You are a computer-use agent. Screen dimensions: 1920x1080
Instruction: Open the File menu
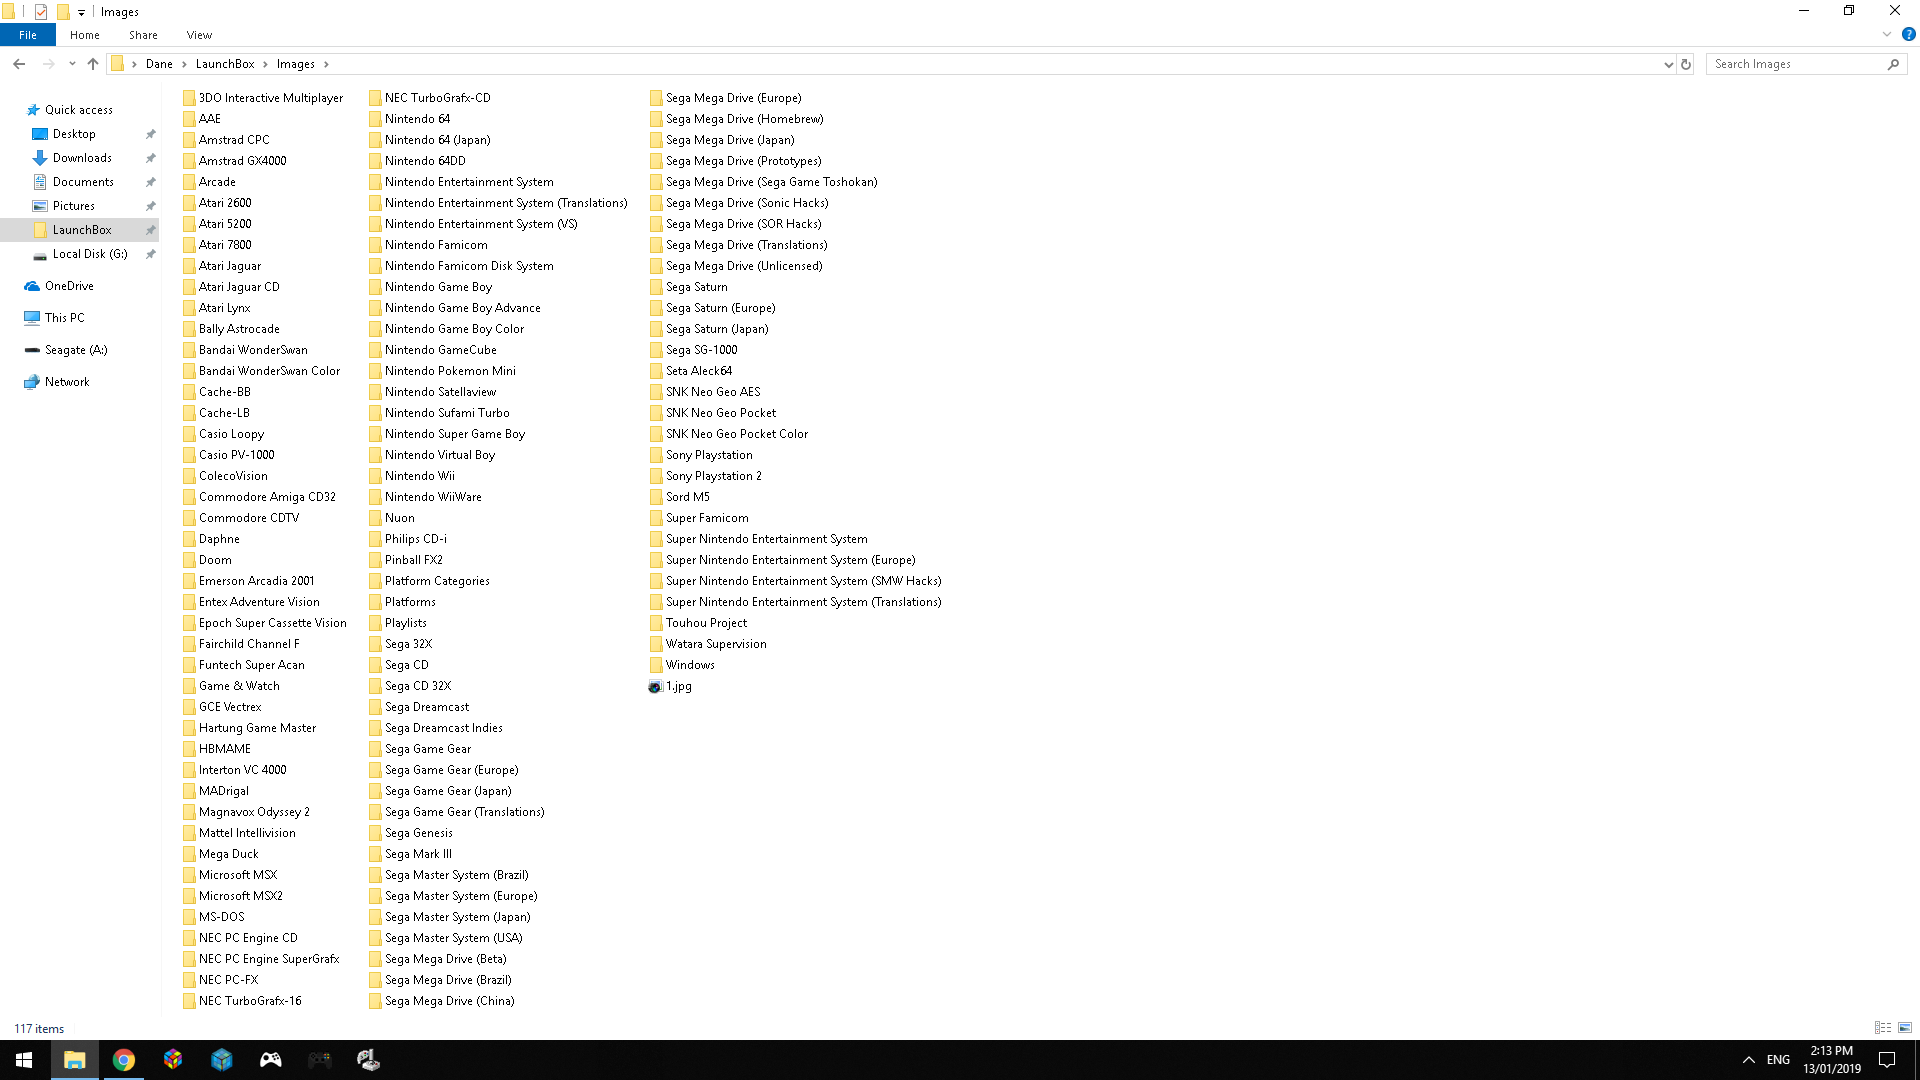point(28,35)
